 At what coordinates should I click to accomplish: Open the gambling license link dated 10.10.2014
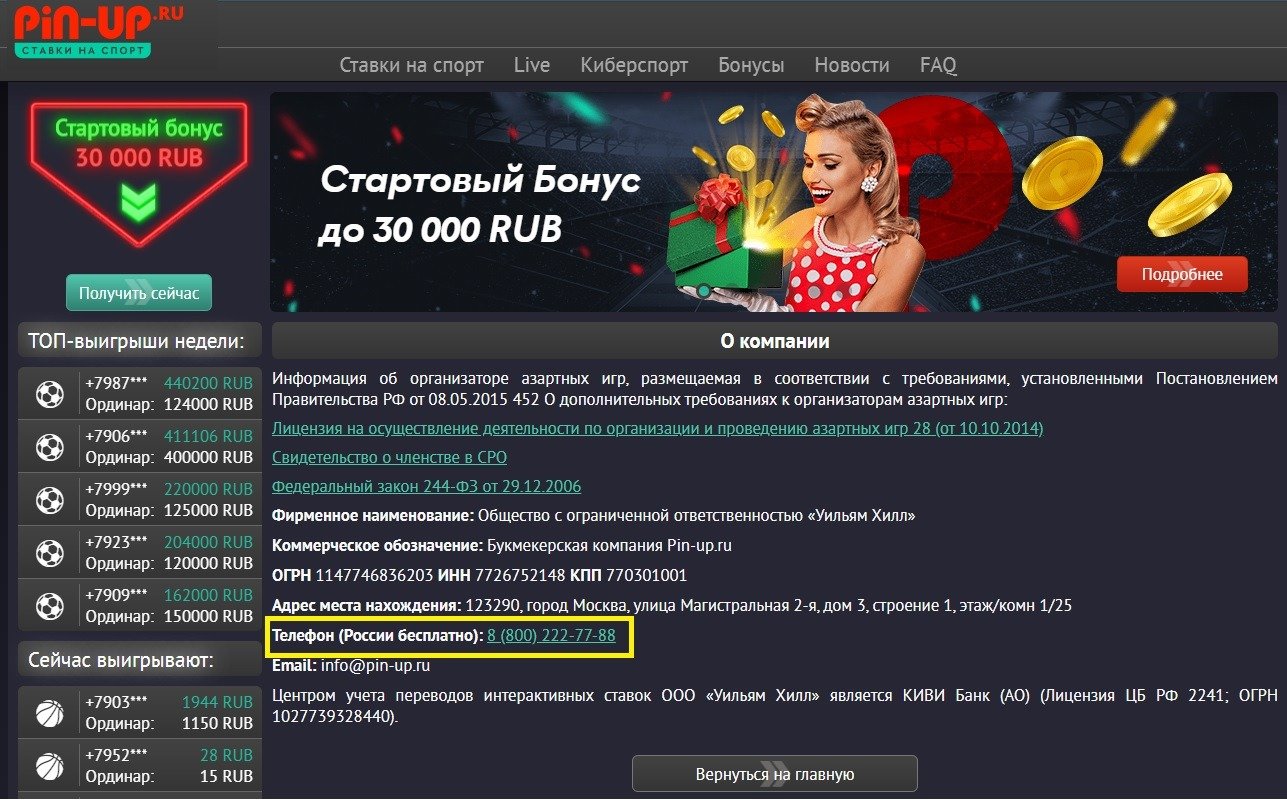coord(657,428)
